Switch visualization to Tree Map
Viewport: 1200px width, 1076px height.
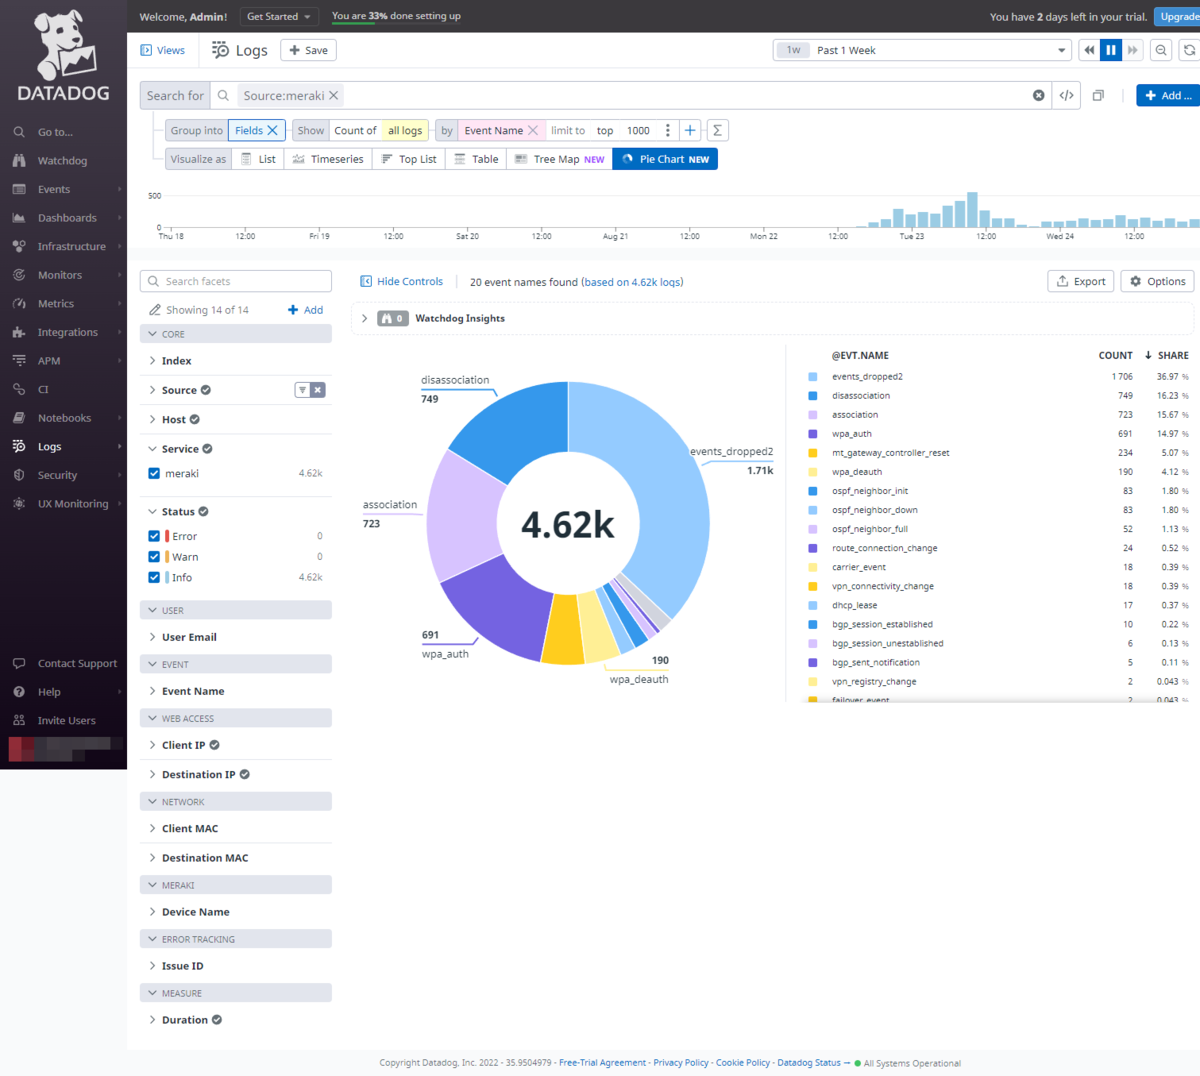click(x=559, y=159)
